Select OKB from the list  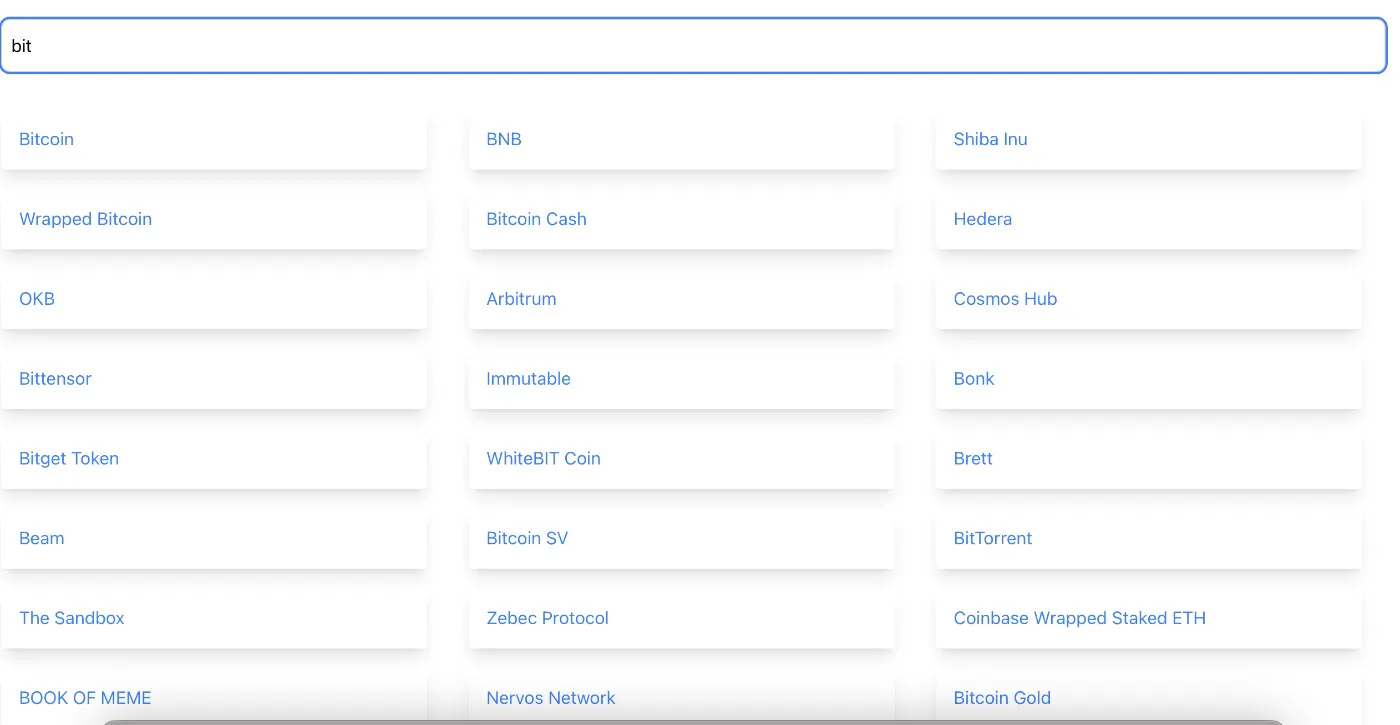click(36, 299)
